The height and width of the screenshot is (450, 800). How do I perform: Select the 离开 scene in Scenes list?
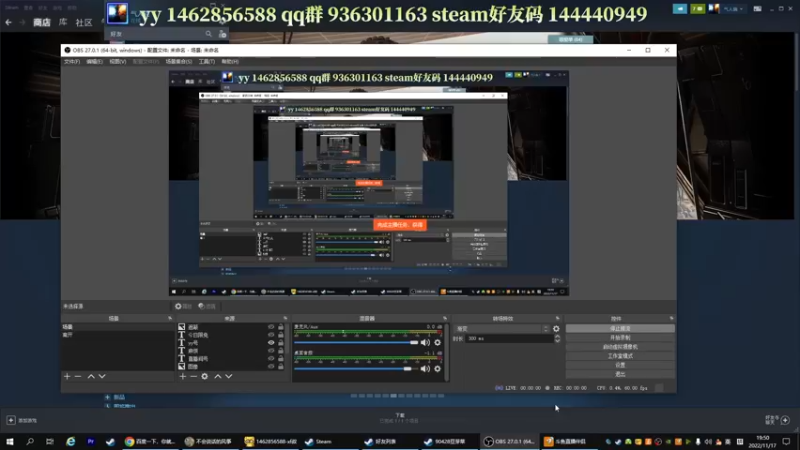pyautogui.click(x=117, y=335)
